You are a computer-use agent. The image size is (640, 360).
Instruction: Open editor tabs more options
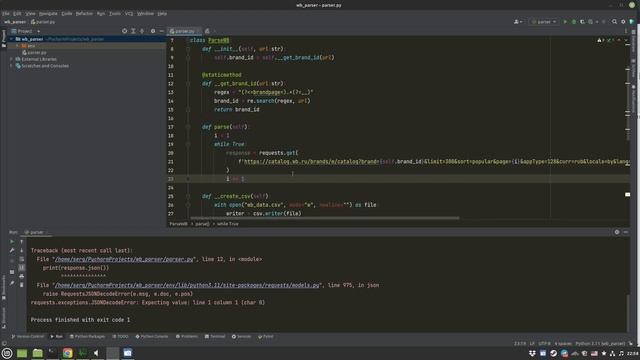click(x=626, y=31)
